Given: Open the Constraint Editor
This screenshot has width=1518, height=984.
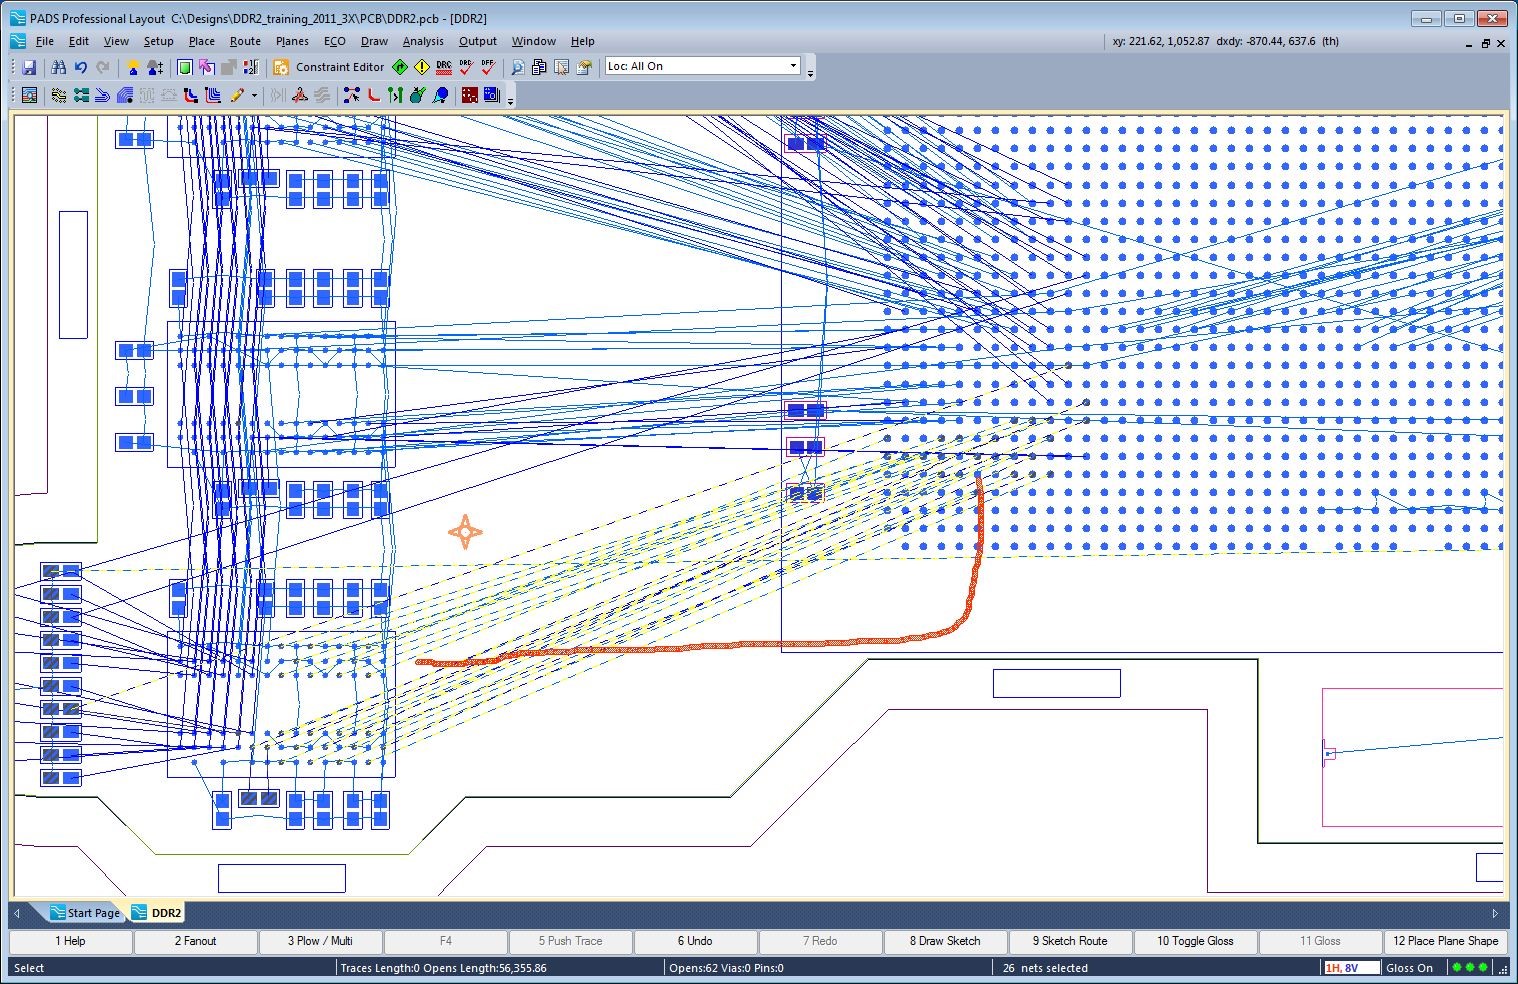Looking at the screenshot, I should pyautogui.click(x=329, y=67).
